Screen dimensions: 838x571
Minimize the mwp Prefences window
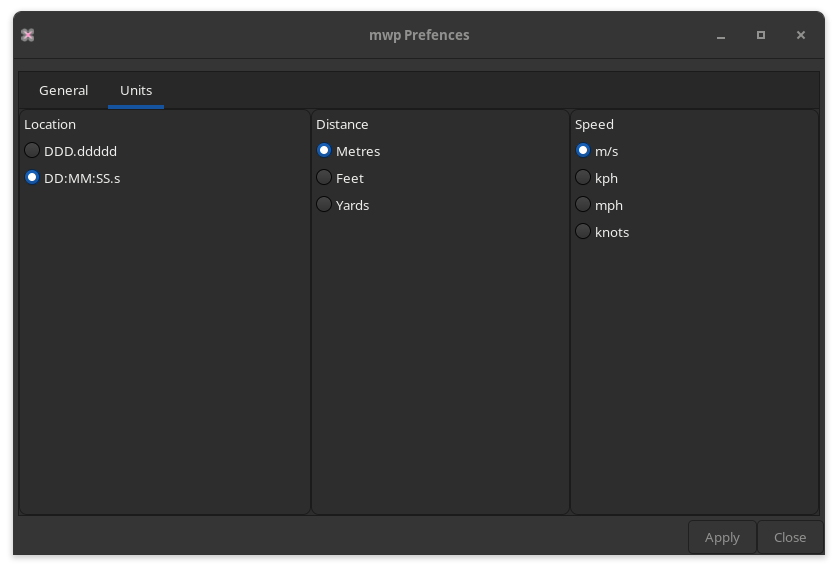pos(721,35)
